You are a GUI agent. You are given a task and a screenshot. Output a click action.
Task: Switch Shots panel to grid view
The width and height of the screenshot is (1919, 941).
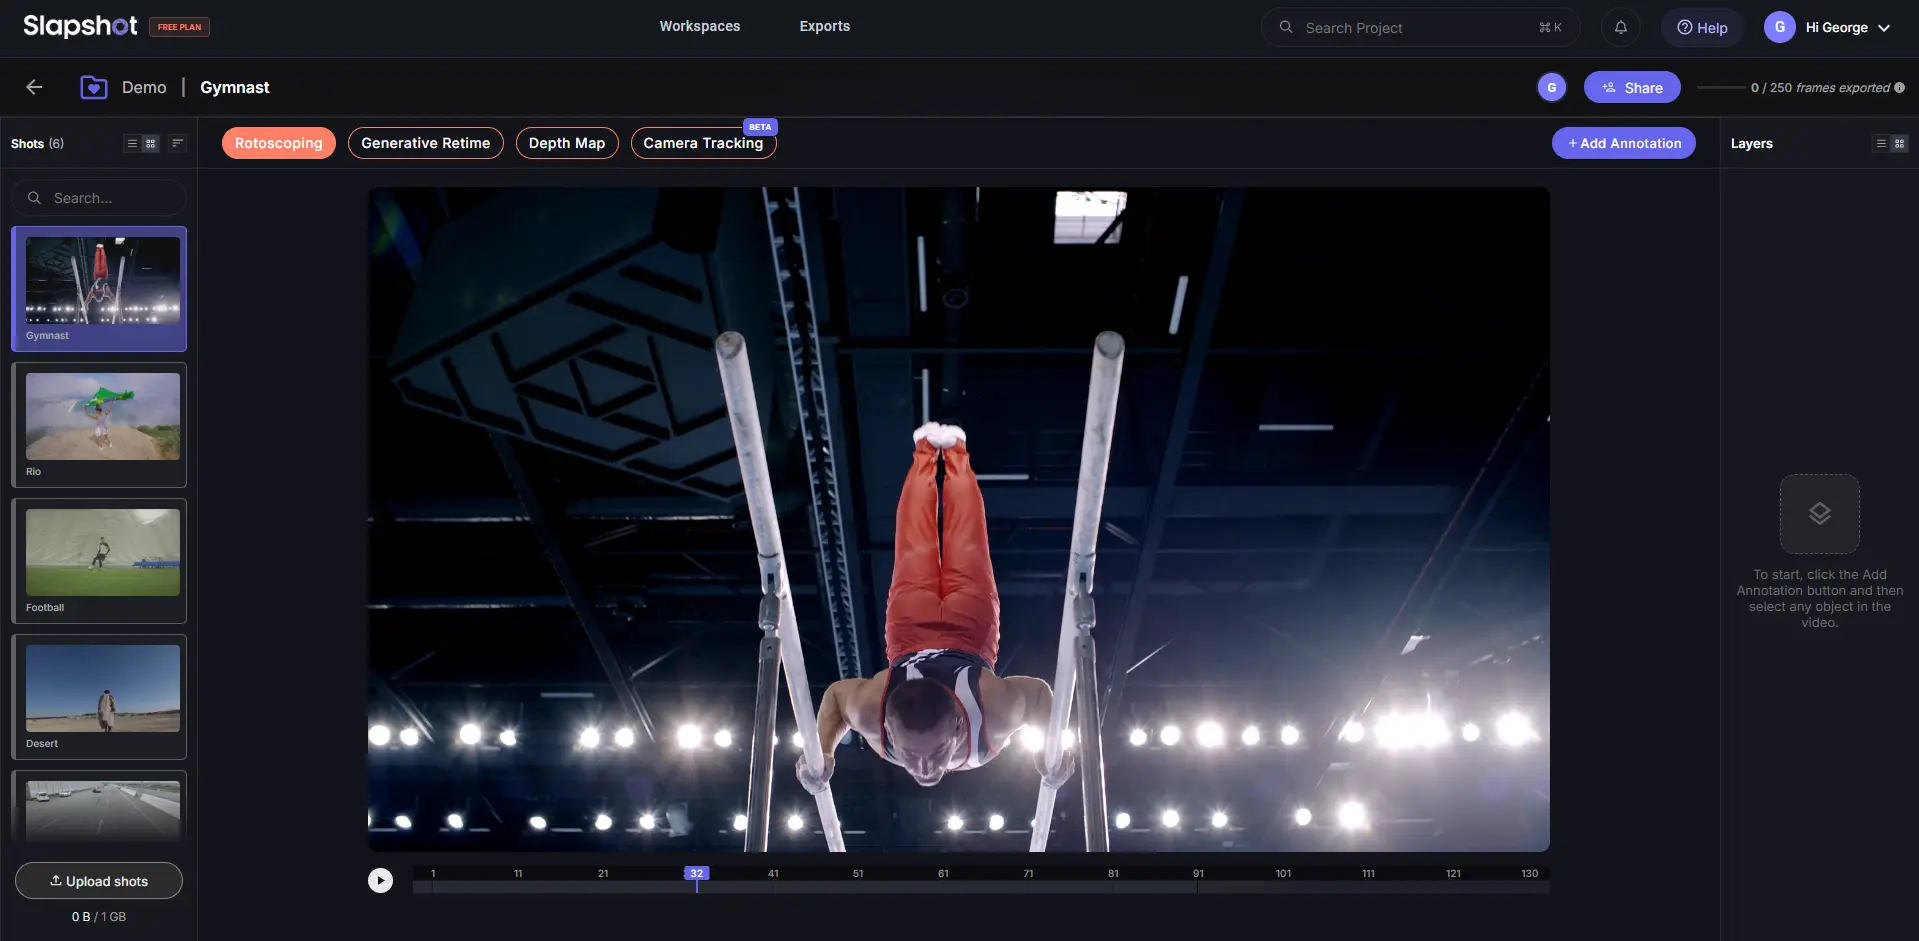pyautogui.click(x=151, y=143)
